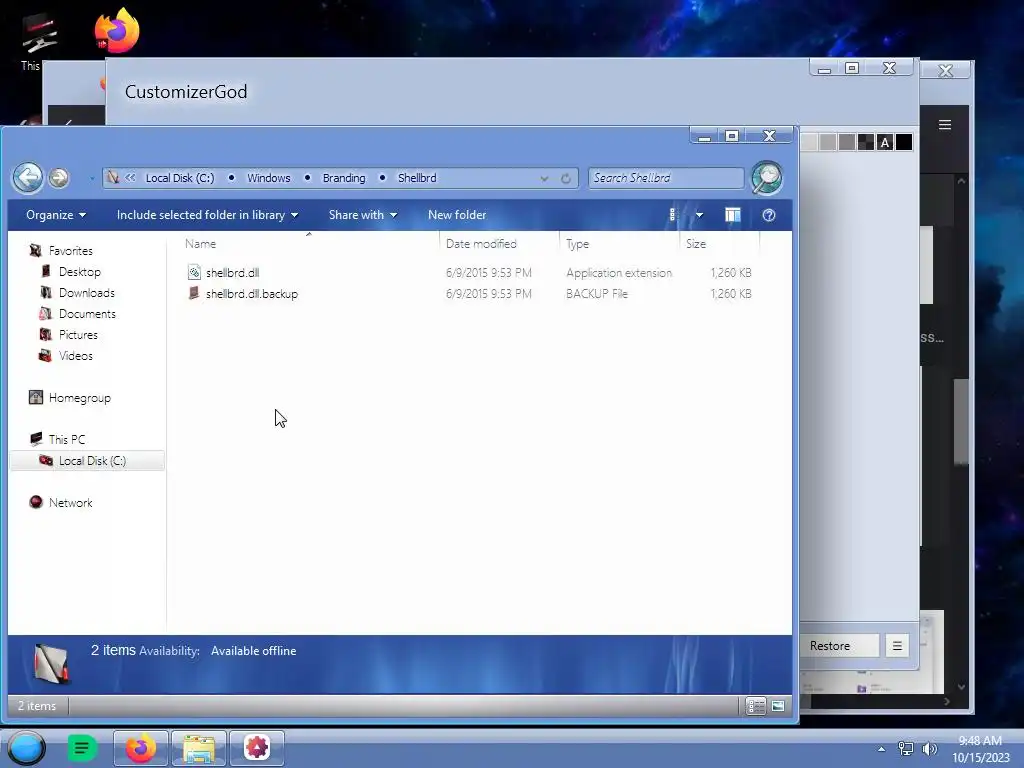This screenshot has width=1024, height=768.
Task: Open Include selected folder in library menu
Action: click(x=207, y=215)
